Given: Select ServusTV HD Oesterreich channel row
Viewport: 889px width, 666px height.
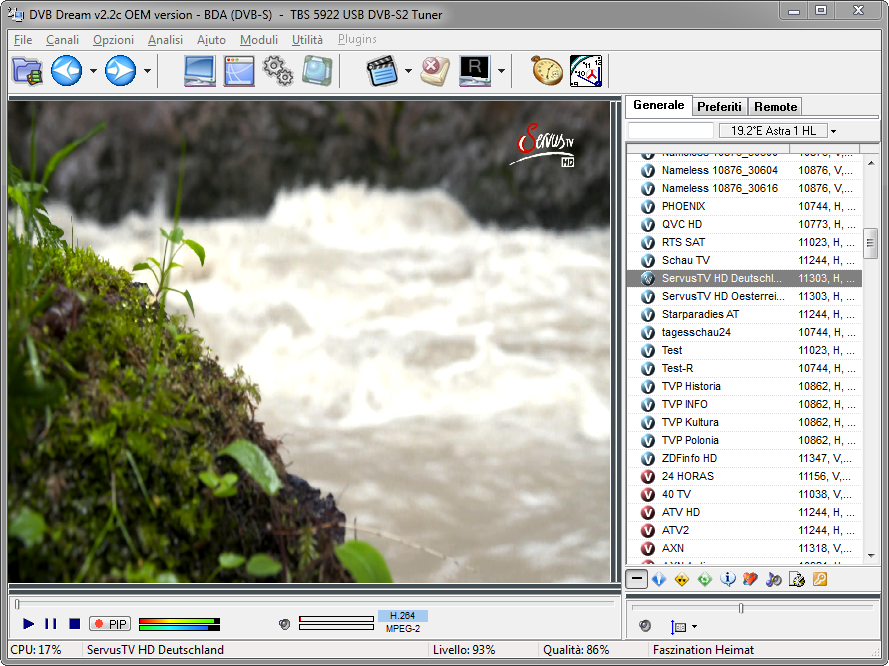Looking at the screenshot, I should click(x=744, y=296).
